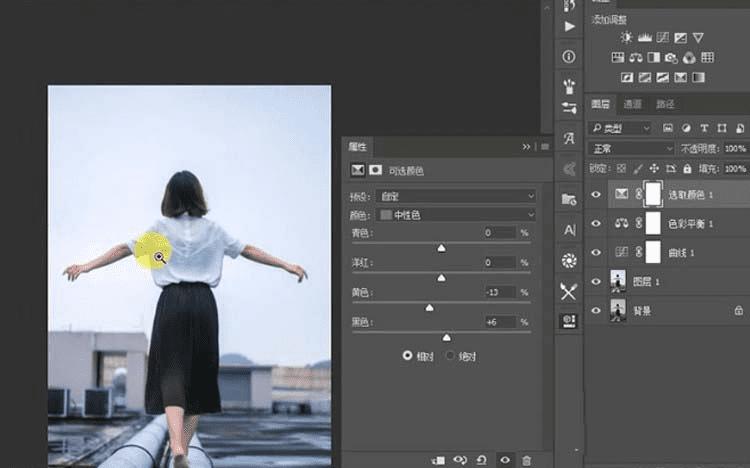Click the 黄色 slider handle
This screenshot has width=750, height=468.
coord(430,308)
